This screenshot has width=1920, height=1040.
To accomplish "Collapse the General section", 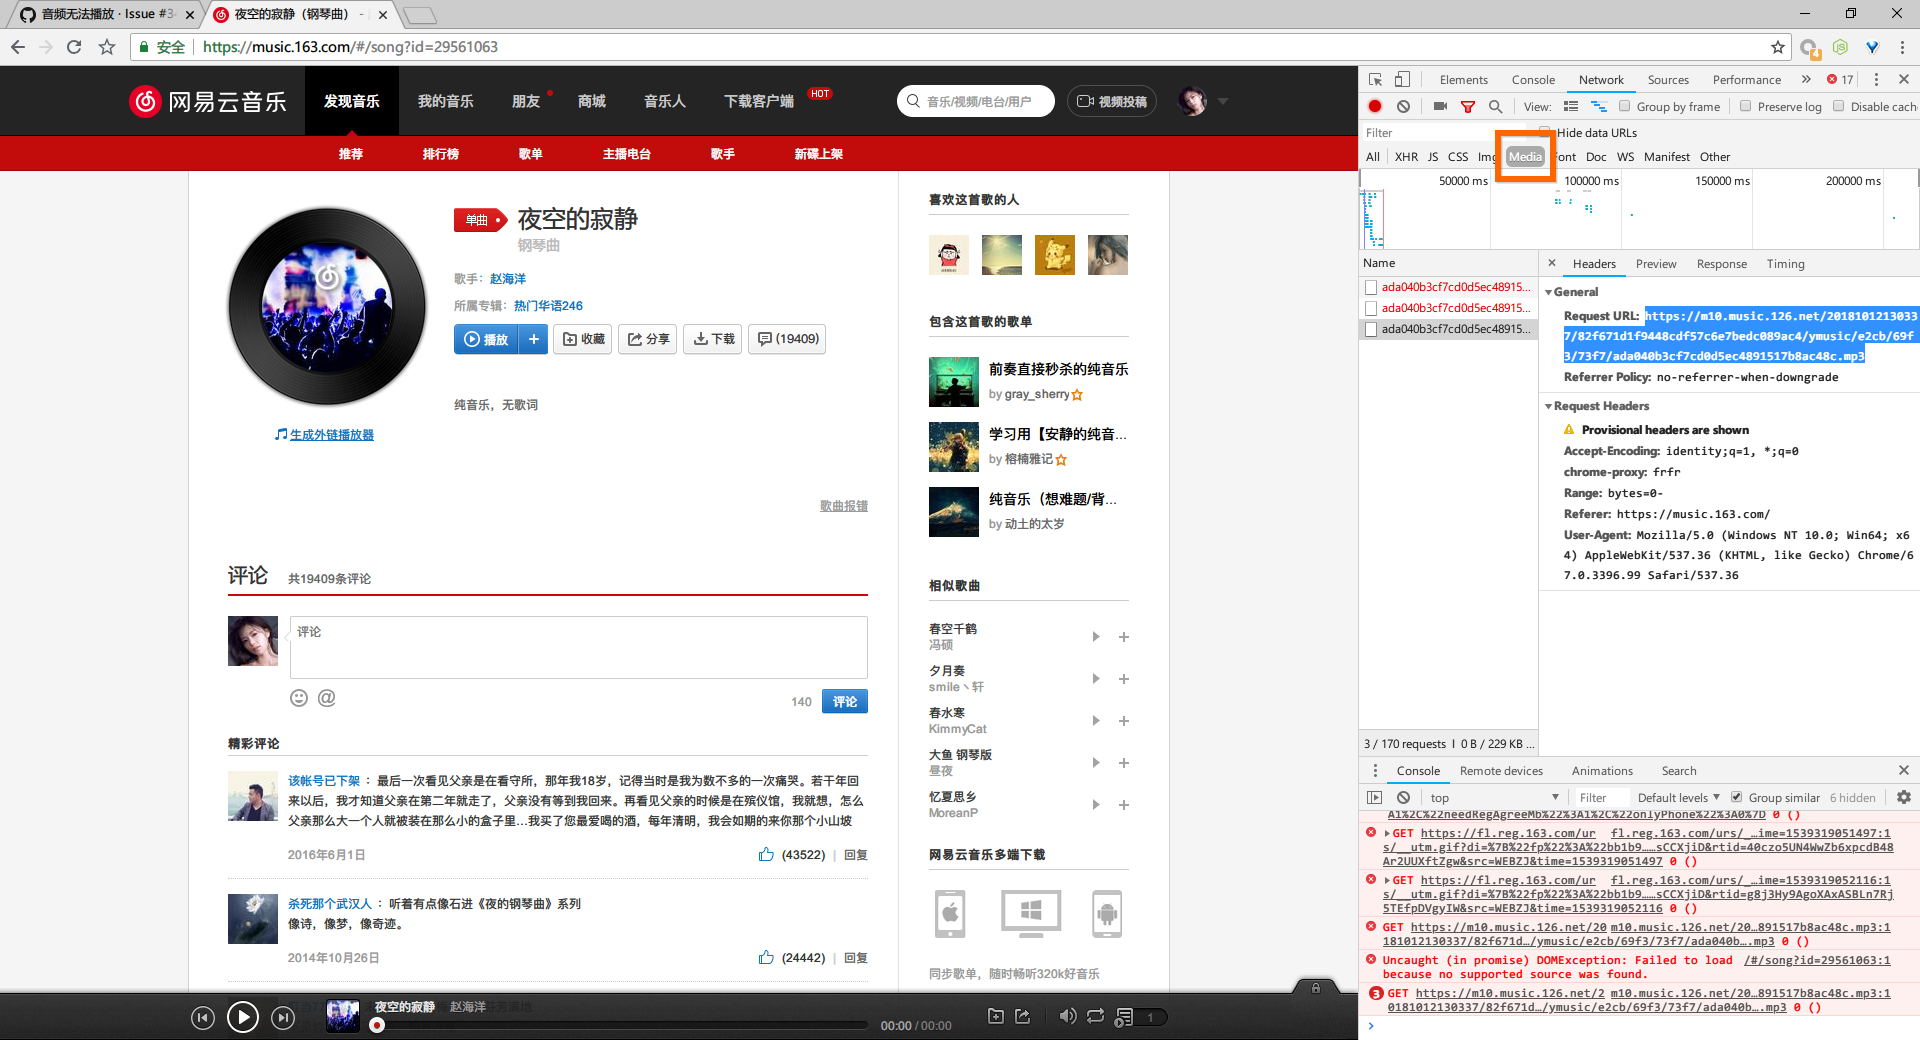I will 1549,292.
